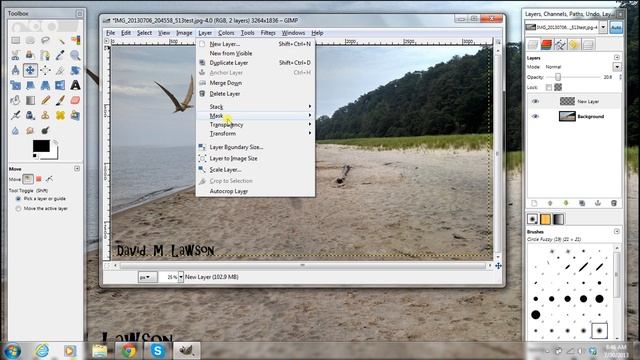
Task: Open the Colors menu
Action: click(x=226, y=33)
